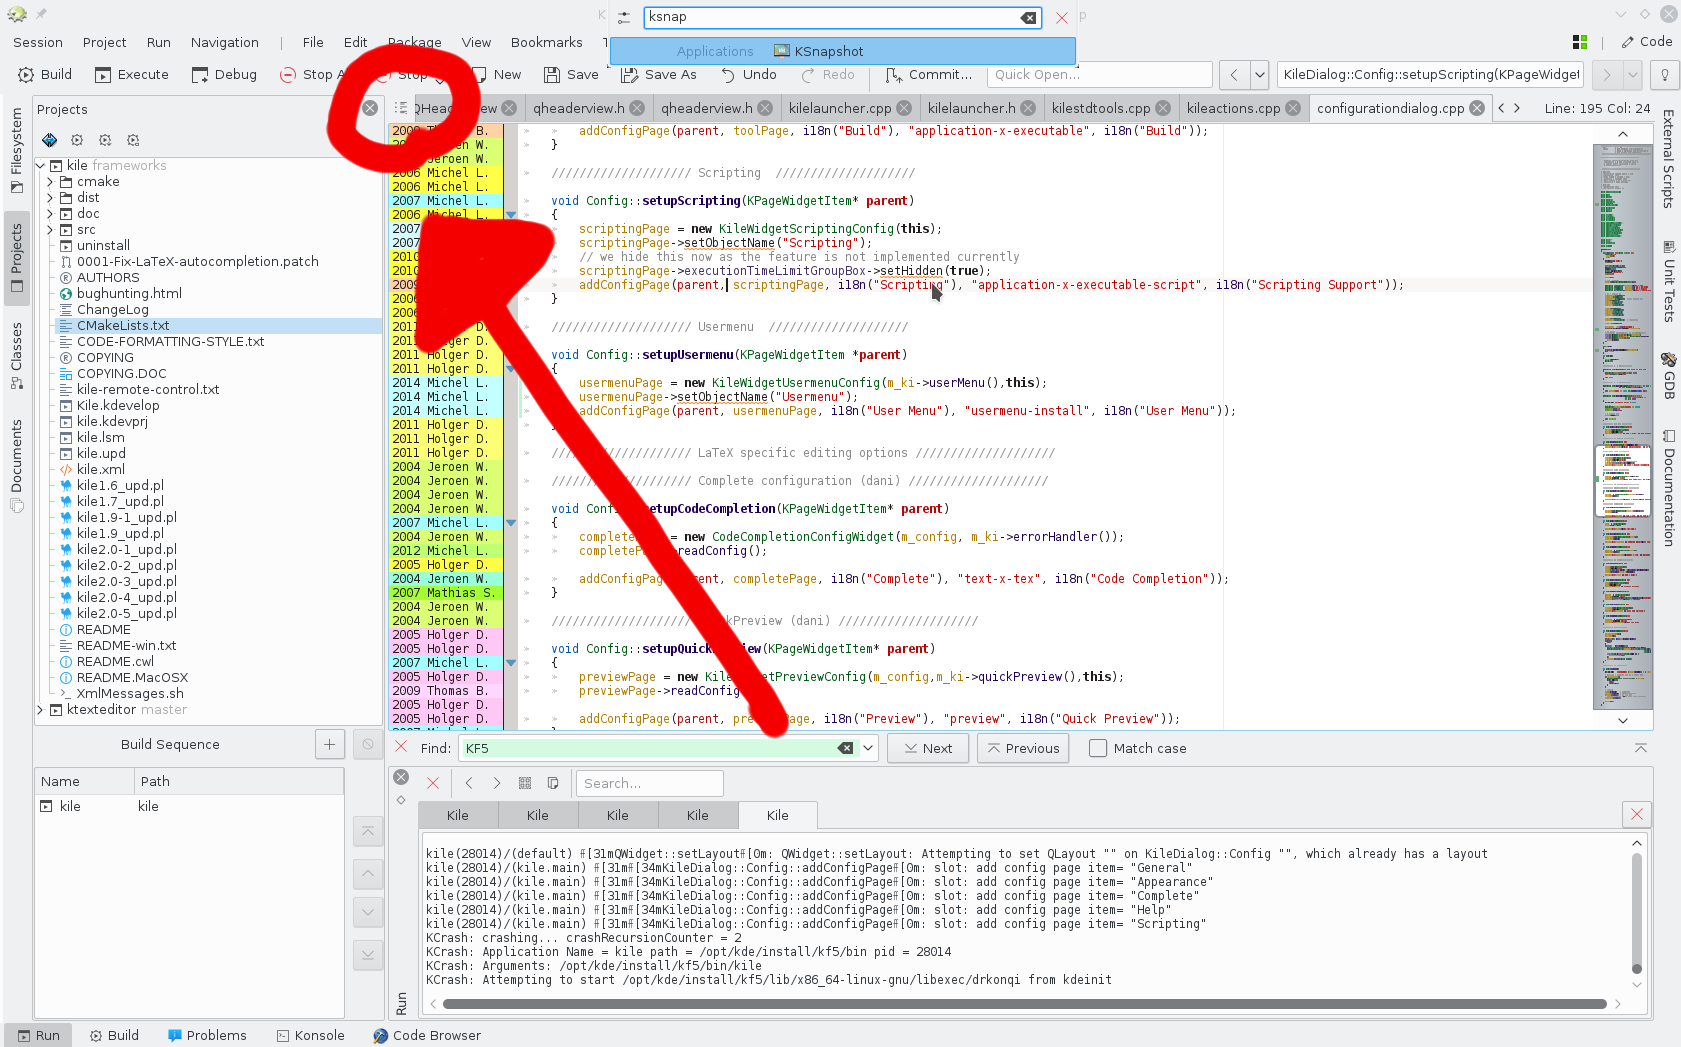
Task: Open the Find history dropdown
Action: (869, 748)
